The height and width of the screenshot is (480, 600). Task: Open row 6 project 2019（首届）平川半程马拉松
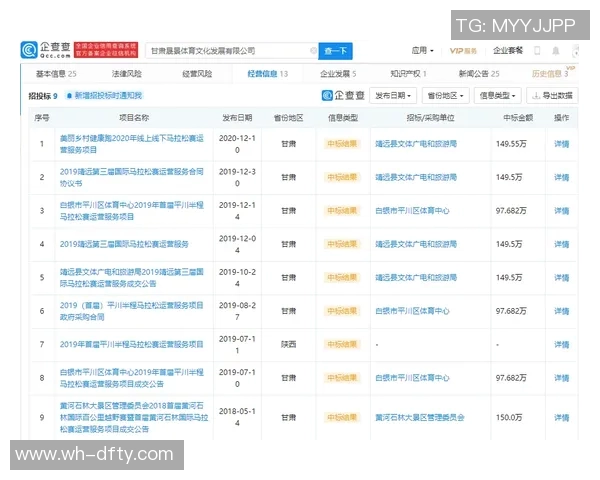132,311
